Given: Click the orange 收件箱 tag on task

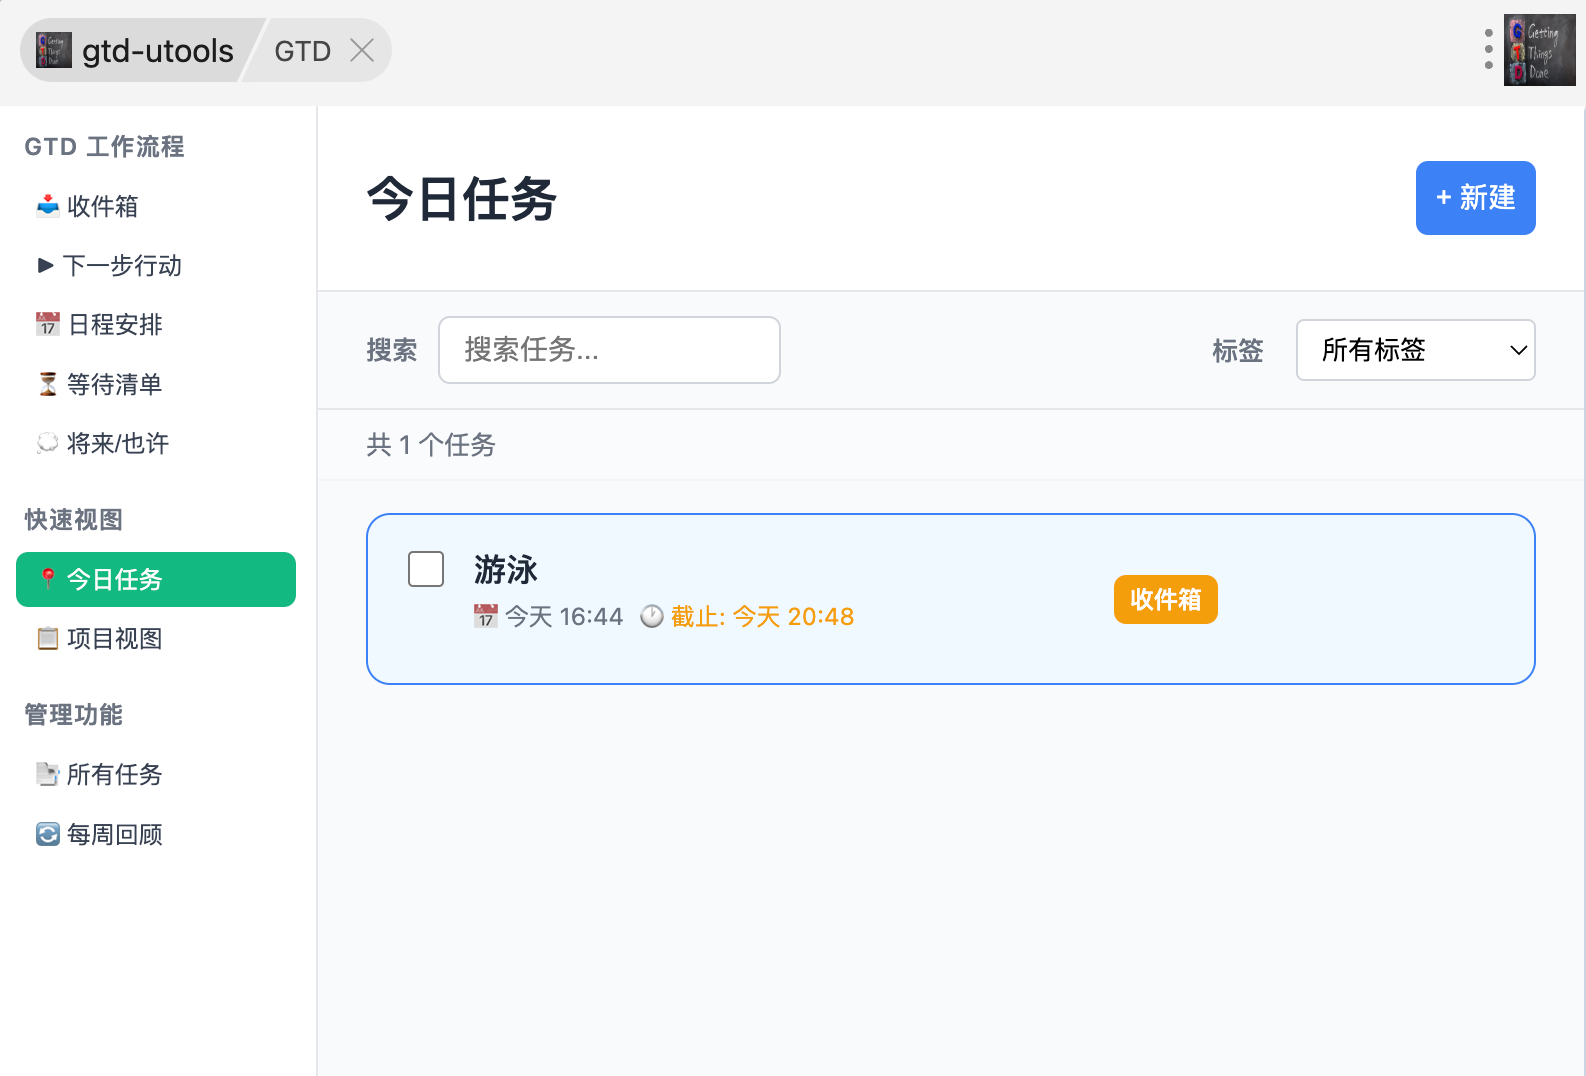Looking at the screenshot, I should [1165, 599].
